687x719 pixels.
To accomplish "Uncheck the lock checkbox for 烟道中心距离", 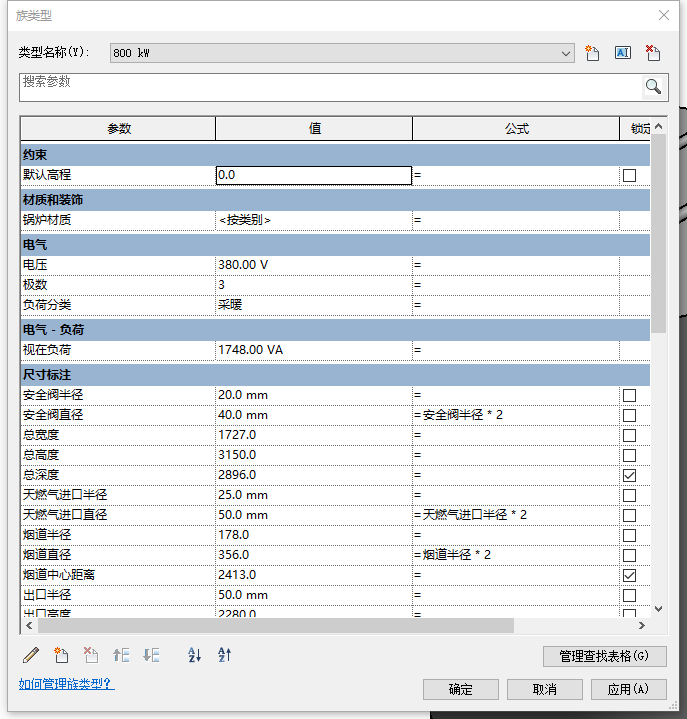I will click(x=629, y=575).
